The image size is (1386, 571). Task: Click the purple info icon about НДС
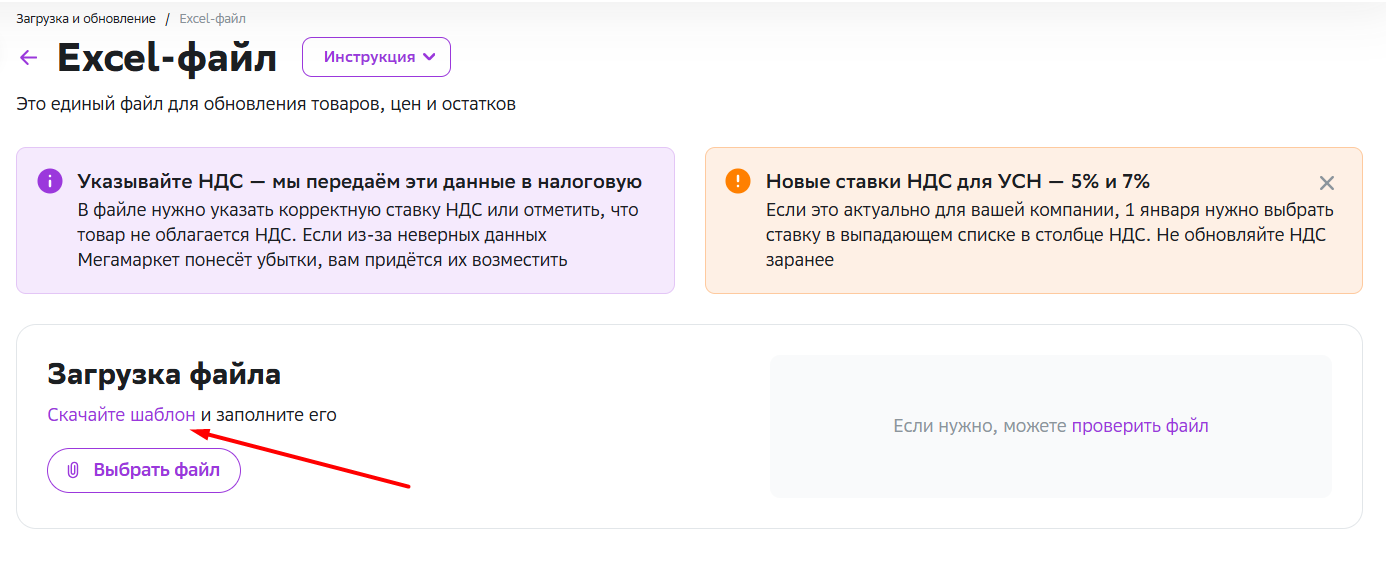tap(50, 181)
